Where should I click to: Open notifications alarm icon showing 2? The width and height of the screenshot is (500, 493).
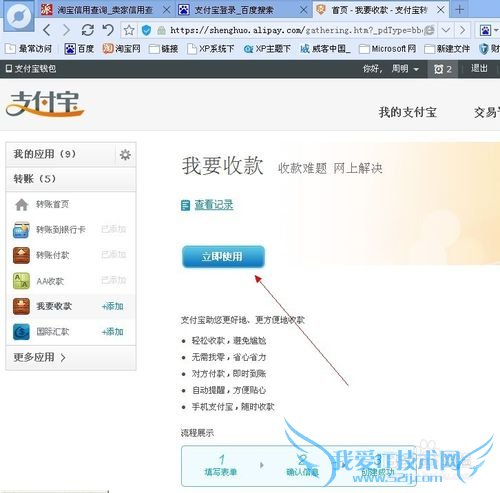(x=443, y=69)
